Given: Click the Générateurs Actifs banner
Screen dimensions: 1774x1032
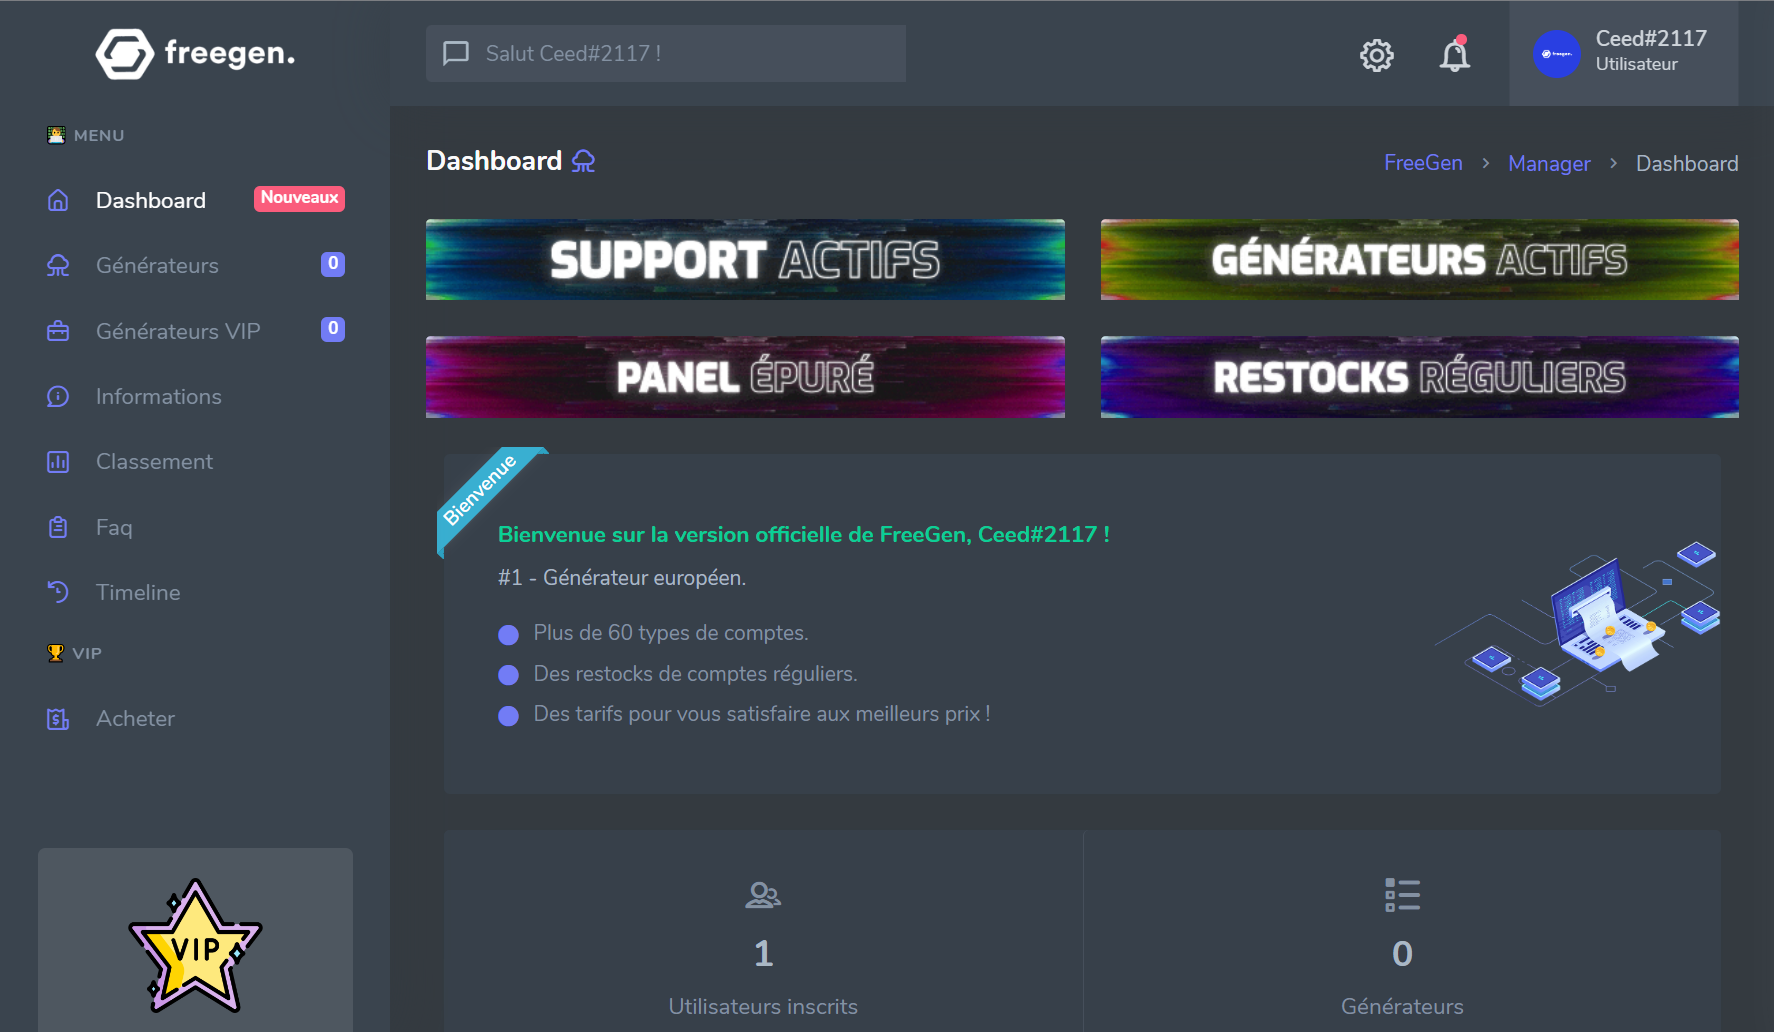Looking at the screenshot, I should [x=1420, y=260].
